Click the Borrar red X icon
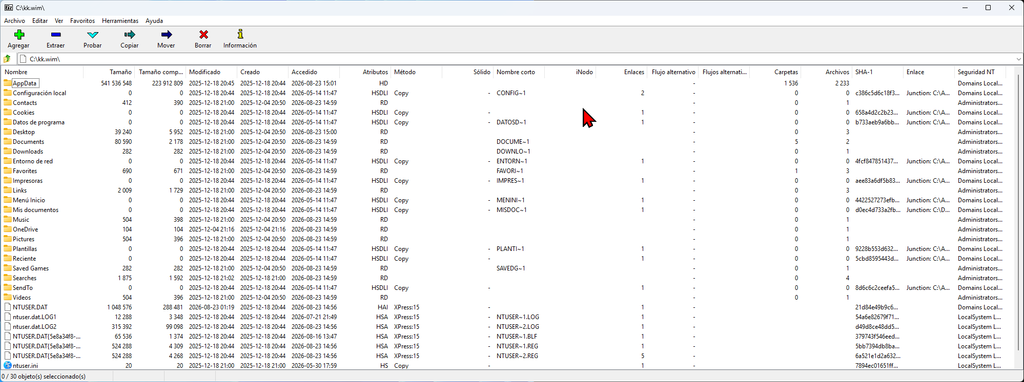 [203, 35]
